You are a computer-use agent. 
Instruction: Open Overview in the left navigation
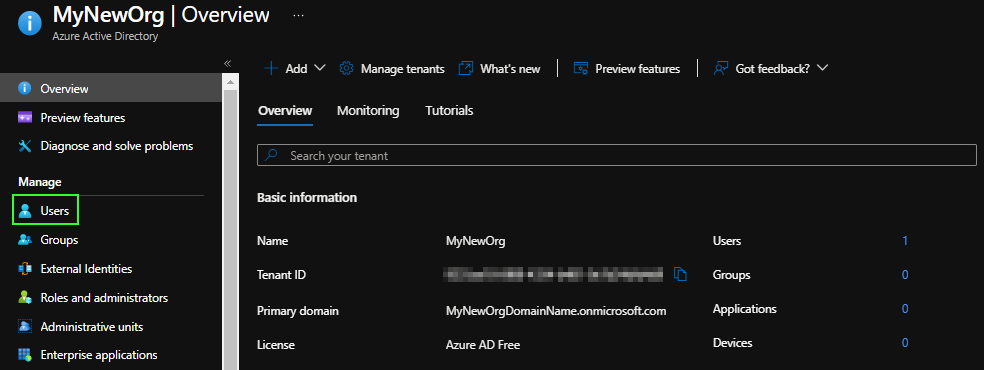111,88
